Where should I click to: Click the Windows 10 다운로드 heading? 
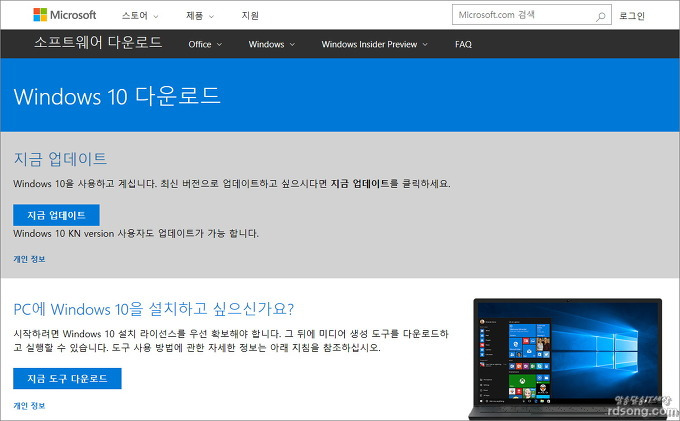click(x=117, y=96)
